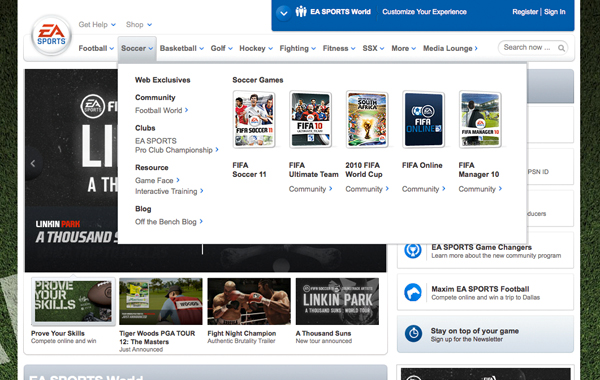Image resolution: width=600 pixels, height=380 pixels.
Task: Expand the More menu
Action: (x=403, y=48)
